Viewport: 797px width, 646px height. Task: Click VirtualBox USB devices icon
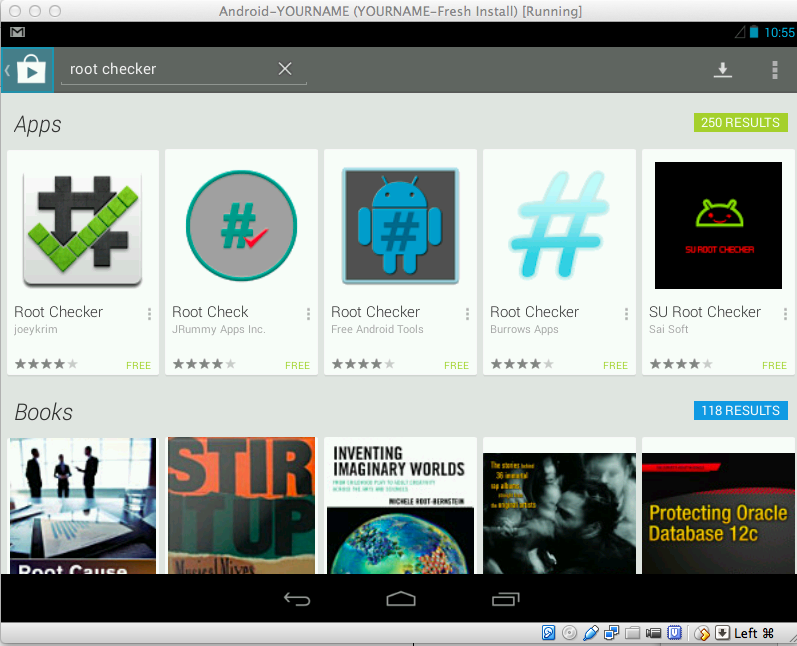click(x=591, y=633)
